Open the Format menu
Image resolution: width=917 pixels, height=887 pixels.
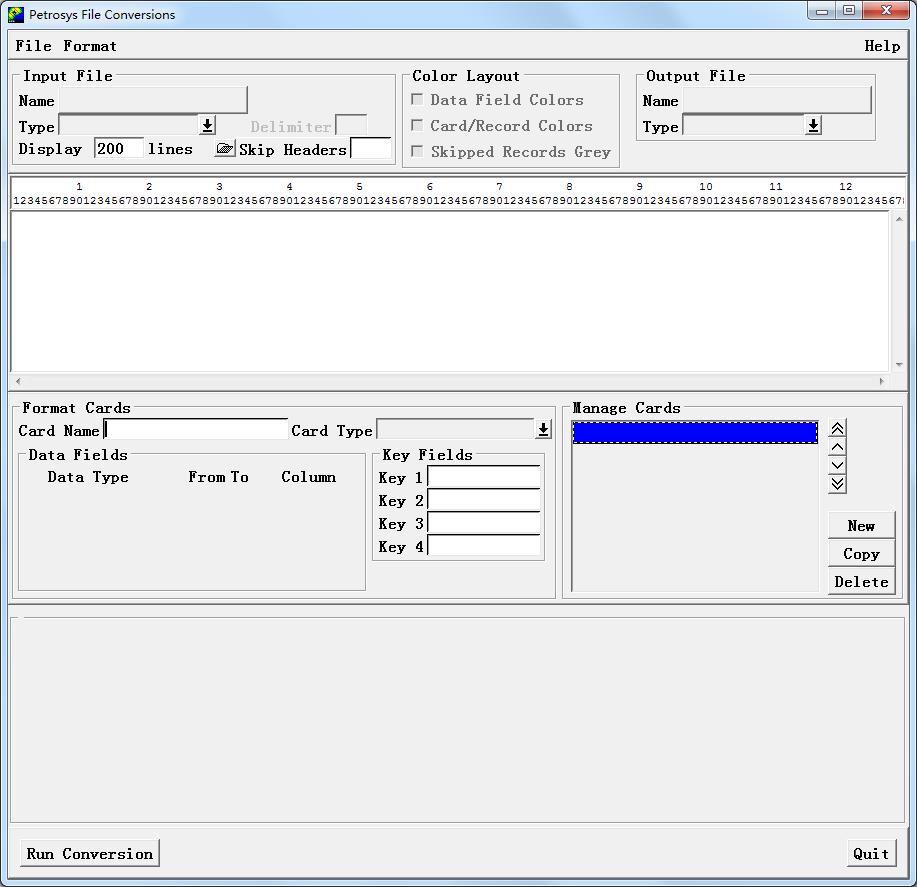(90, 46)
